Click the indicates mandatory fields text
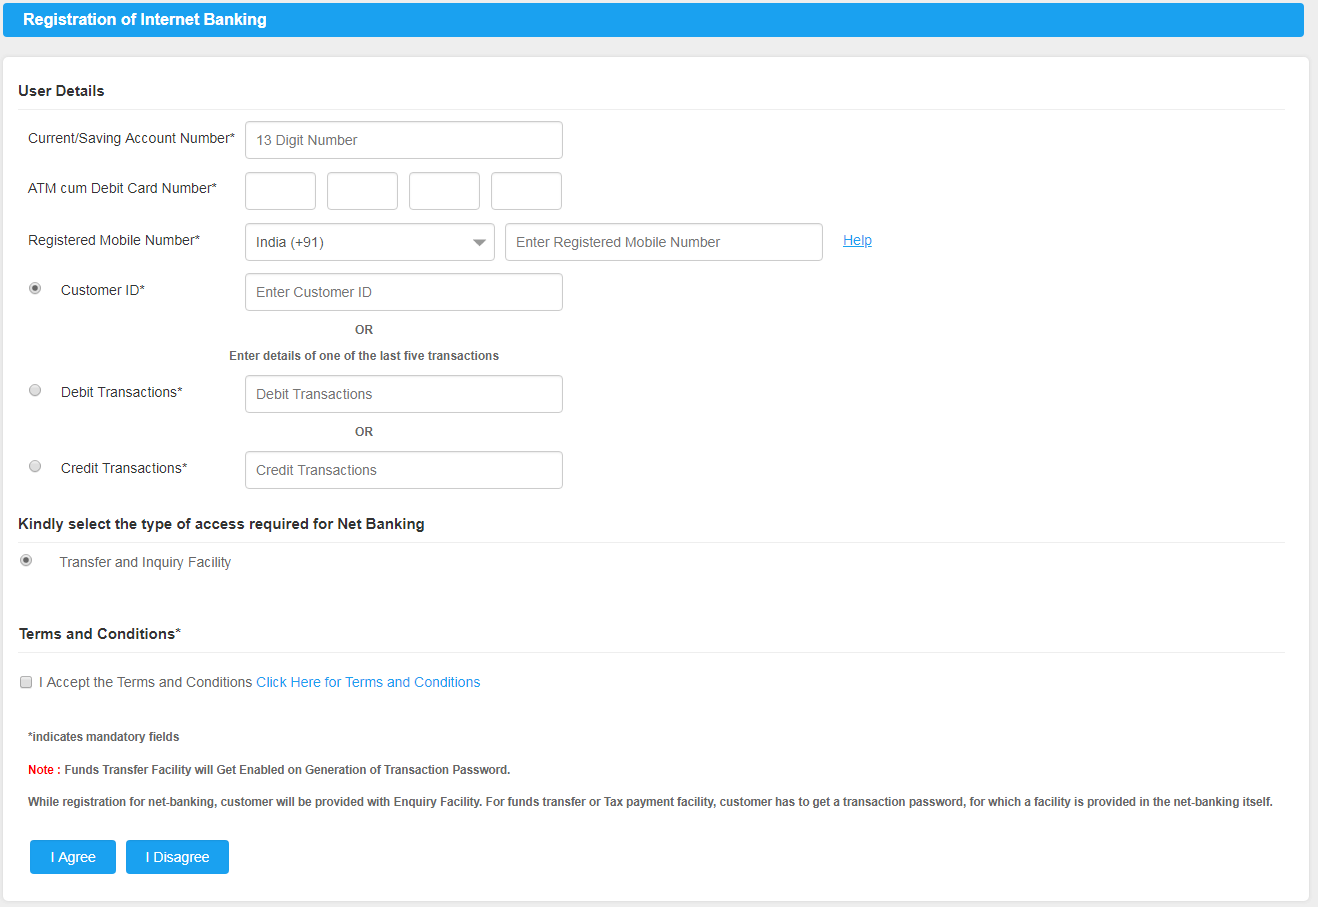Screen dimensions: 1318x907 coord(104,737)
